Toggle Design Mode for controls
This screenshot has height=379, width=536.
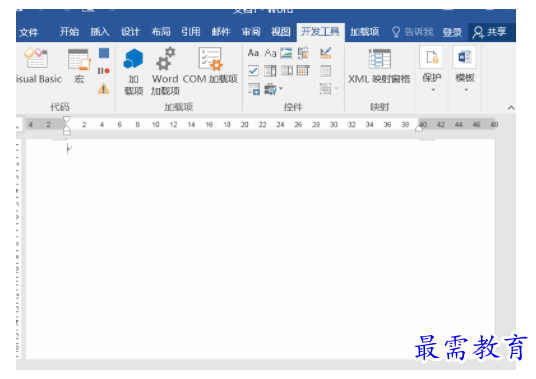pos(325,53)
